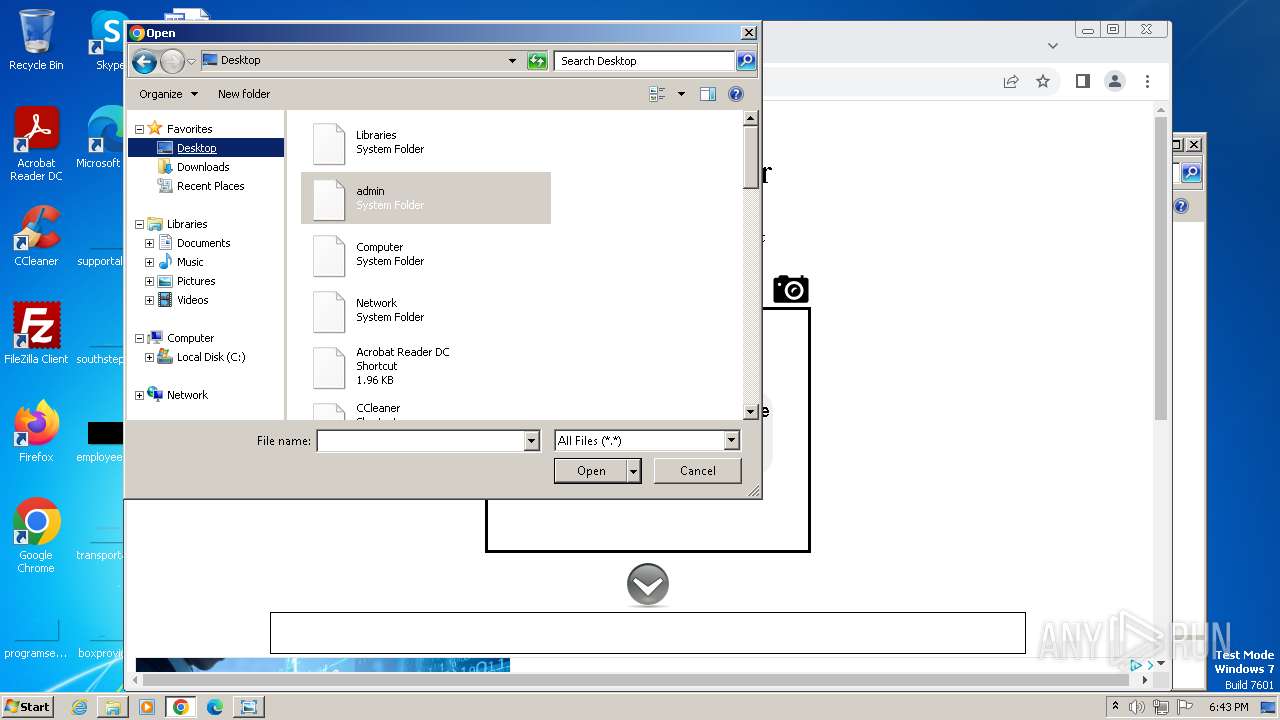Bookmark the page with star icon
Viewport: 1280px width, 720px height.
pyautogui.click(x=1043, y=81)
